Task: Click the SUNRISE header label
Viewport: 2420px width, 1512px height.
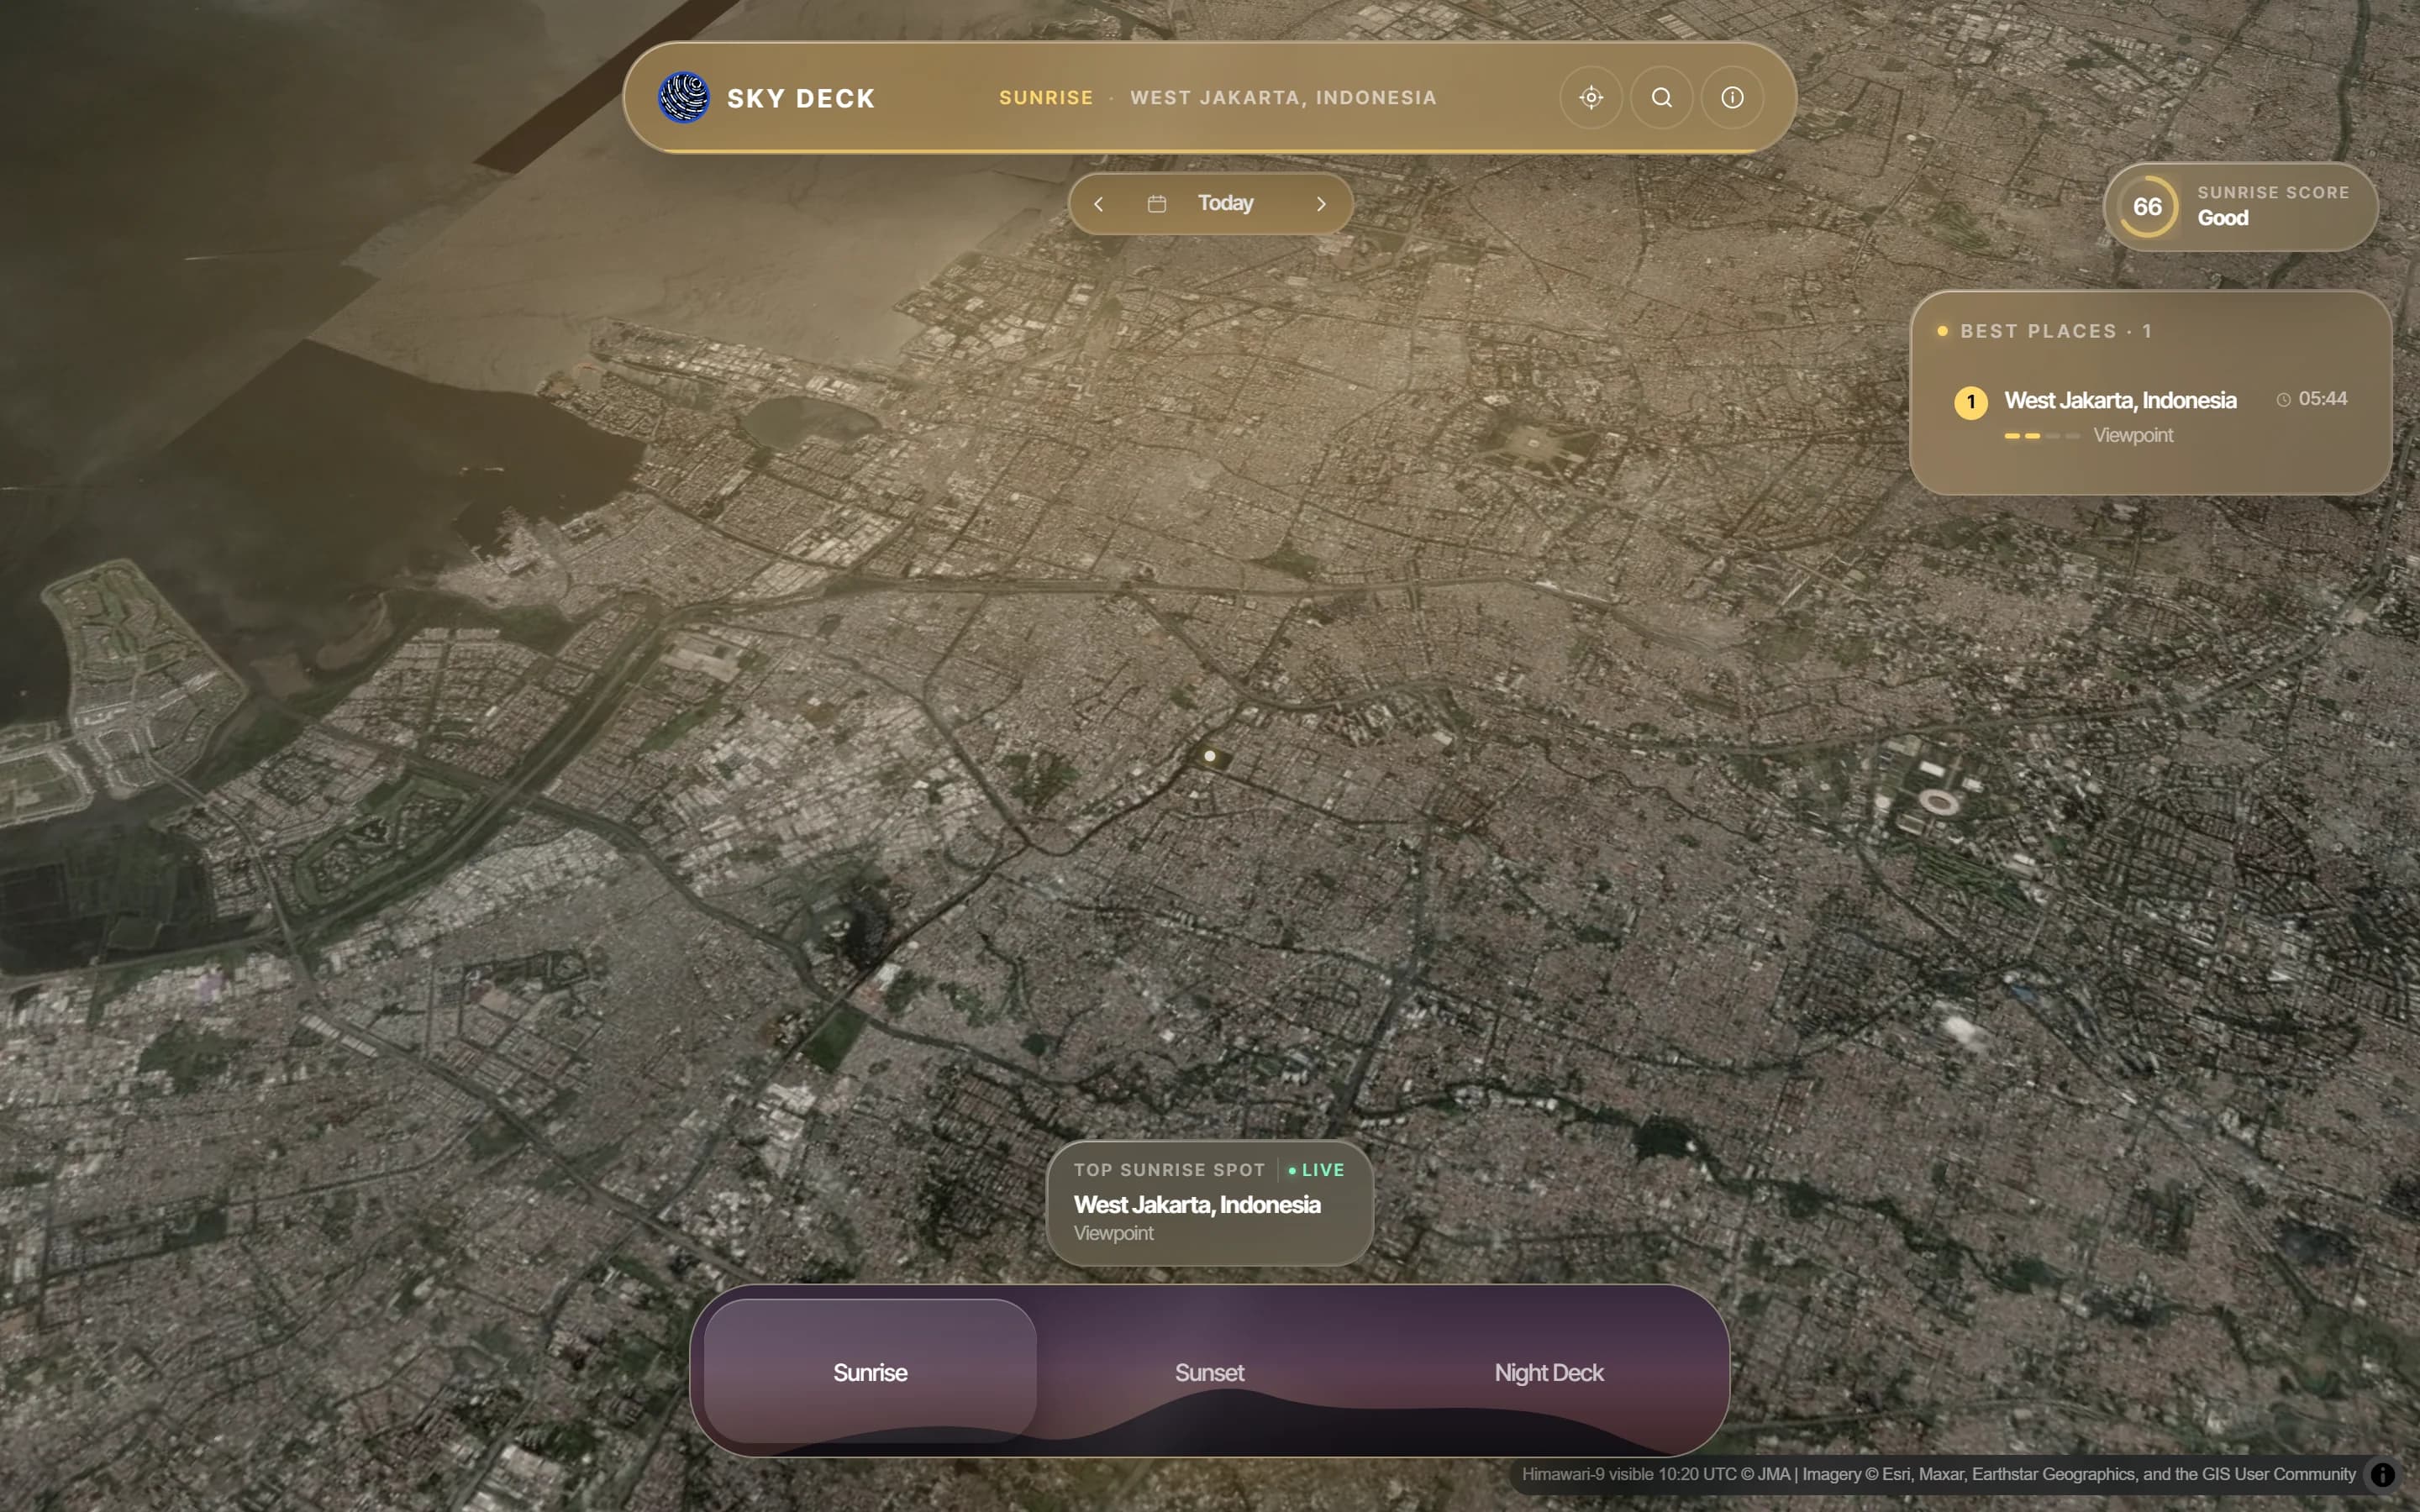Action: (x=1046, y=98)
